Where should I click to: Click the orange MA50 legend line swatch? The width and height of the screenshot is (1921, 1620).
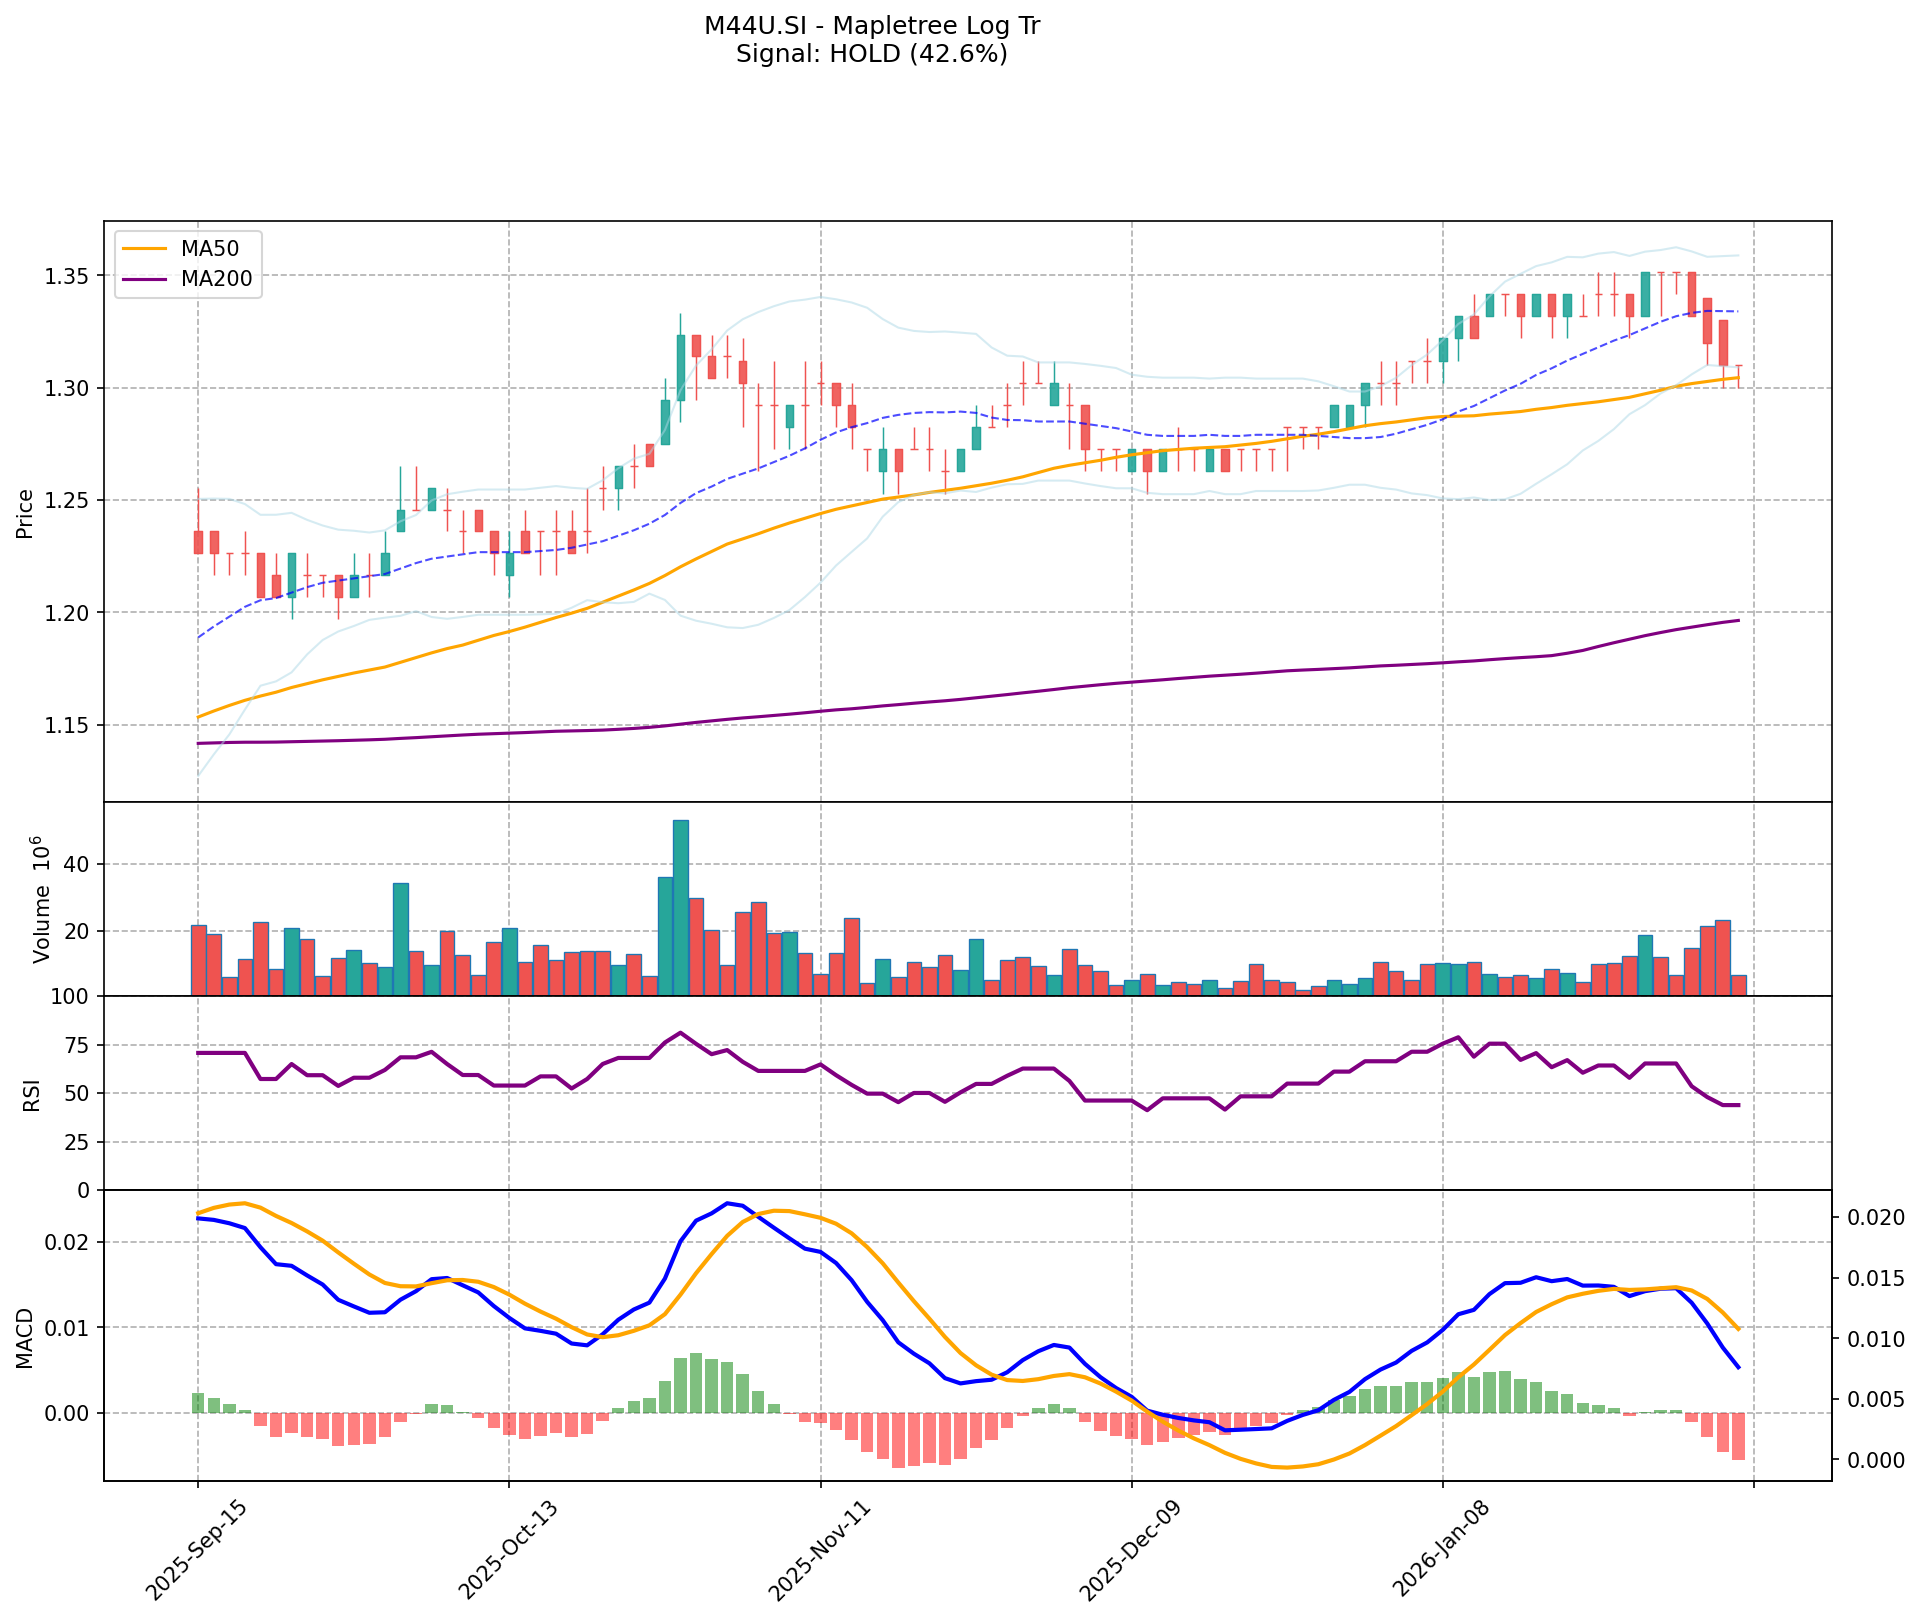pos(145,249)
